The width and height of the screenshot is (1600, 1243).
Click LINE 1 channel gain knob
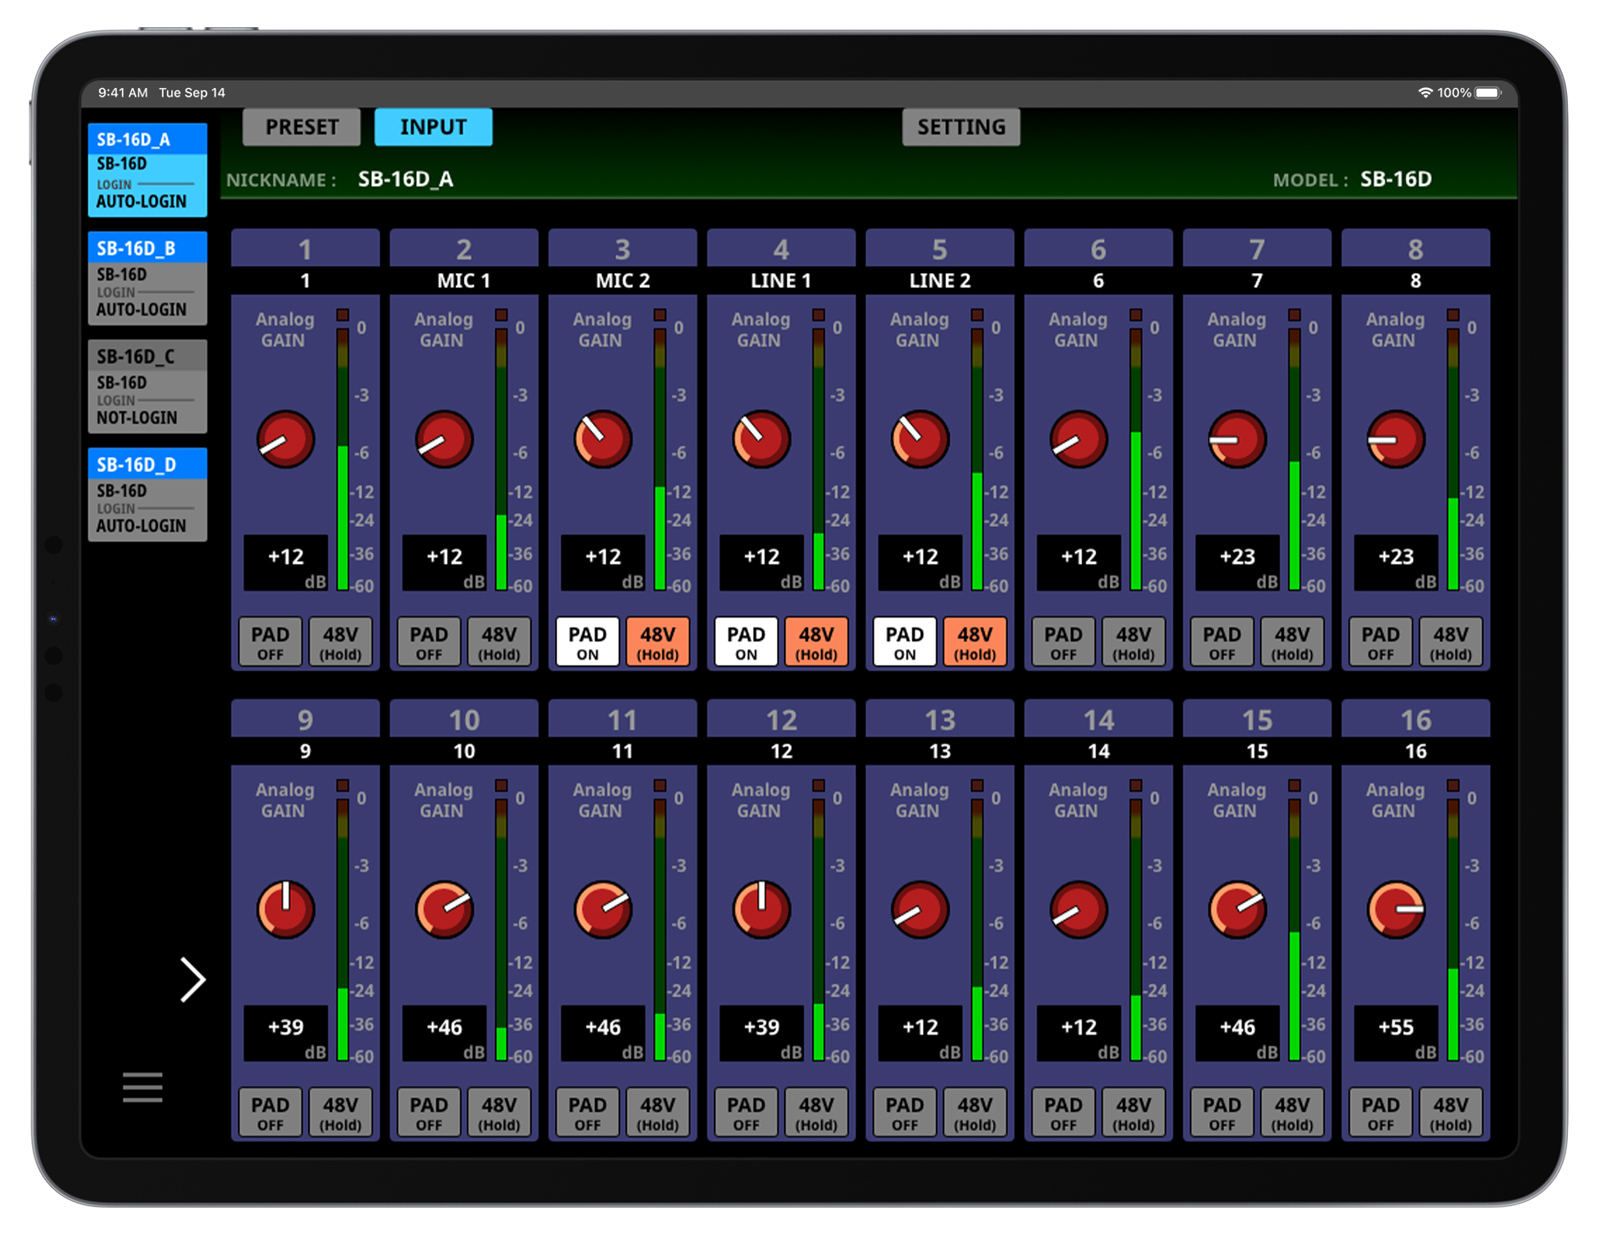761,439
